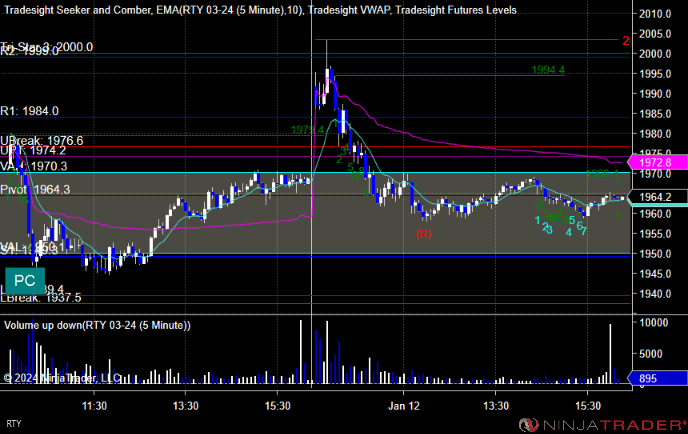Screen dimensions: 688x434
Task: Click the 1964.2 current price marker
Action: pyautogui.click(x=657, y=197)
